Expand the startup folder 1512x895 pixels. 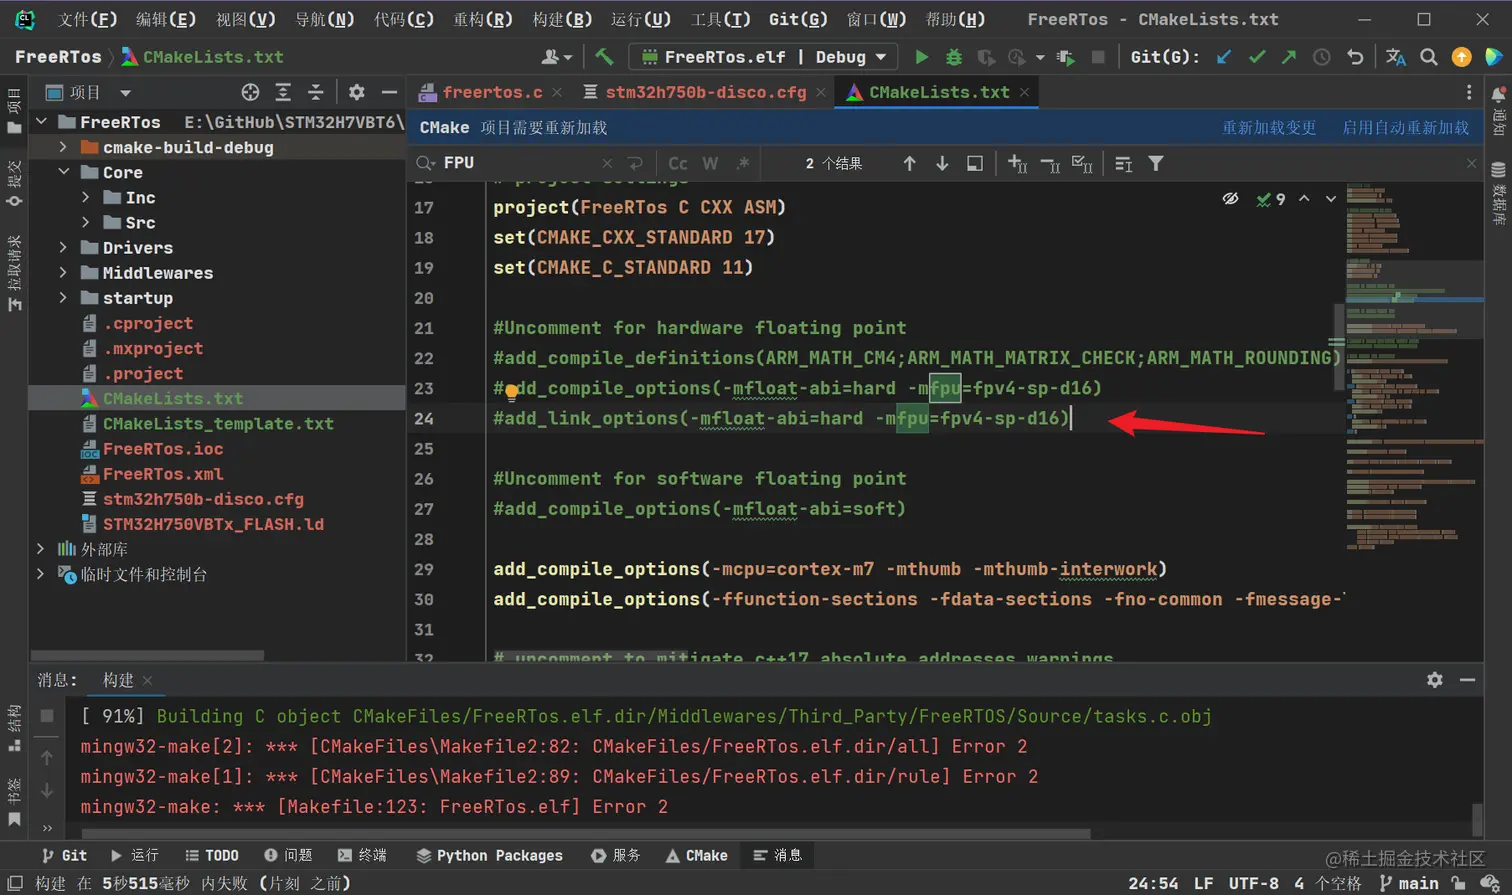pyautogui.click(x=63, y=298)
